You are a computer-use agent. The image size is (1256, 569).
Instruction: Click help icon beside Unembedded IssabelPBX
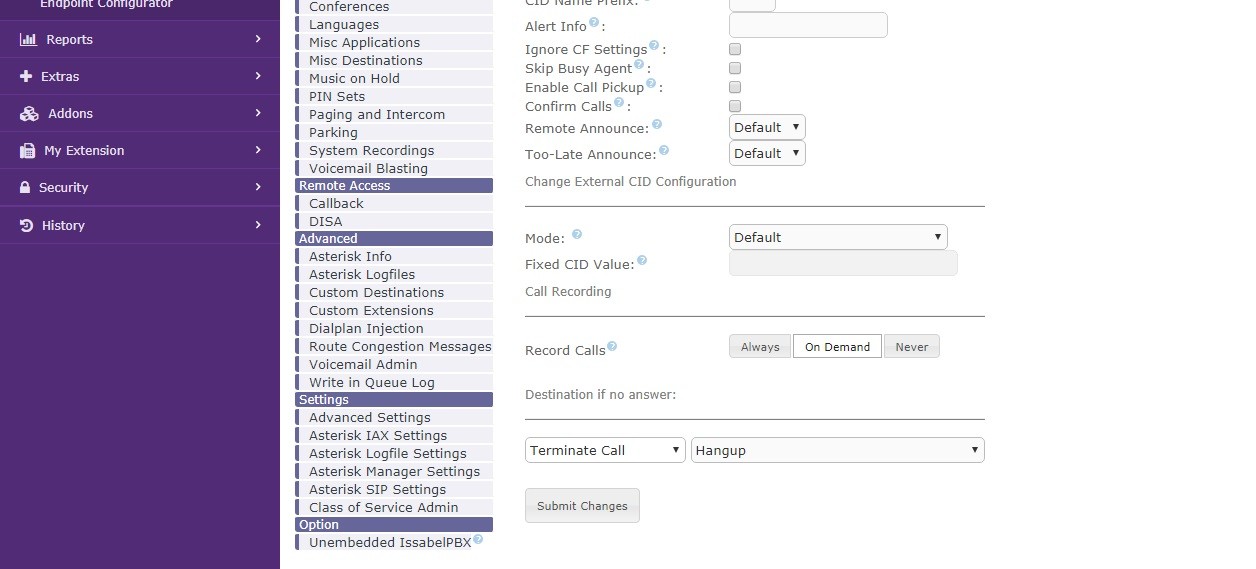(478, 540)
